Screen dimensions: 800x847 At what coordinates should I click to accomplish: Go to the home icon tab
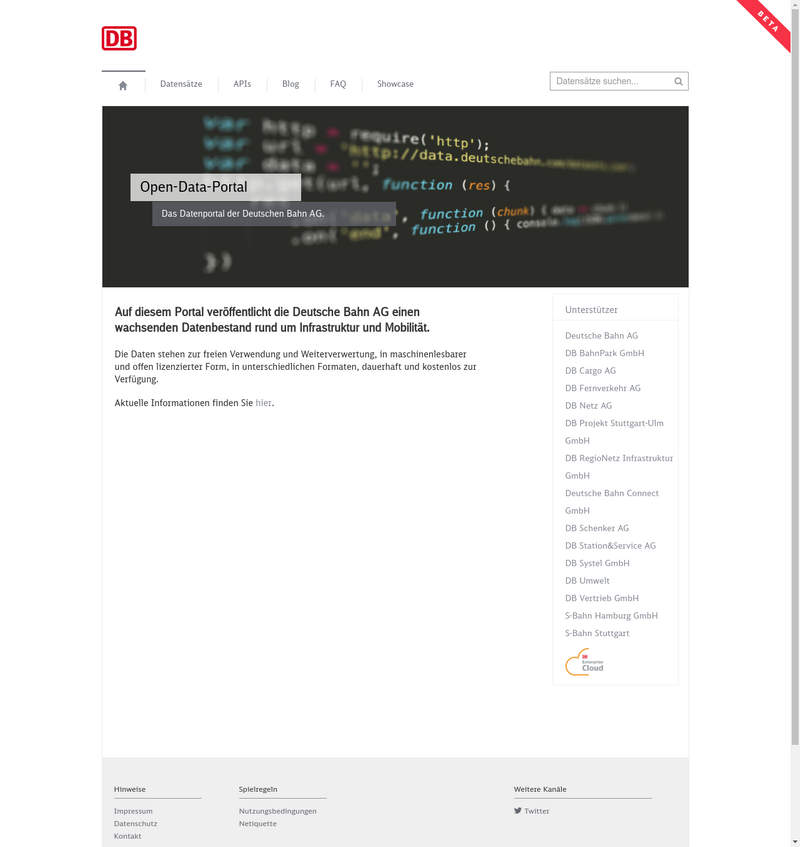pos(123,85)
